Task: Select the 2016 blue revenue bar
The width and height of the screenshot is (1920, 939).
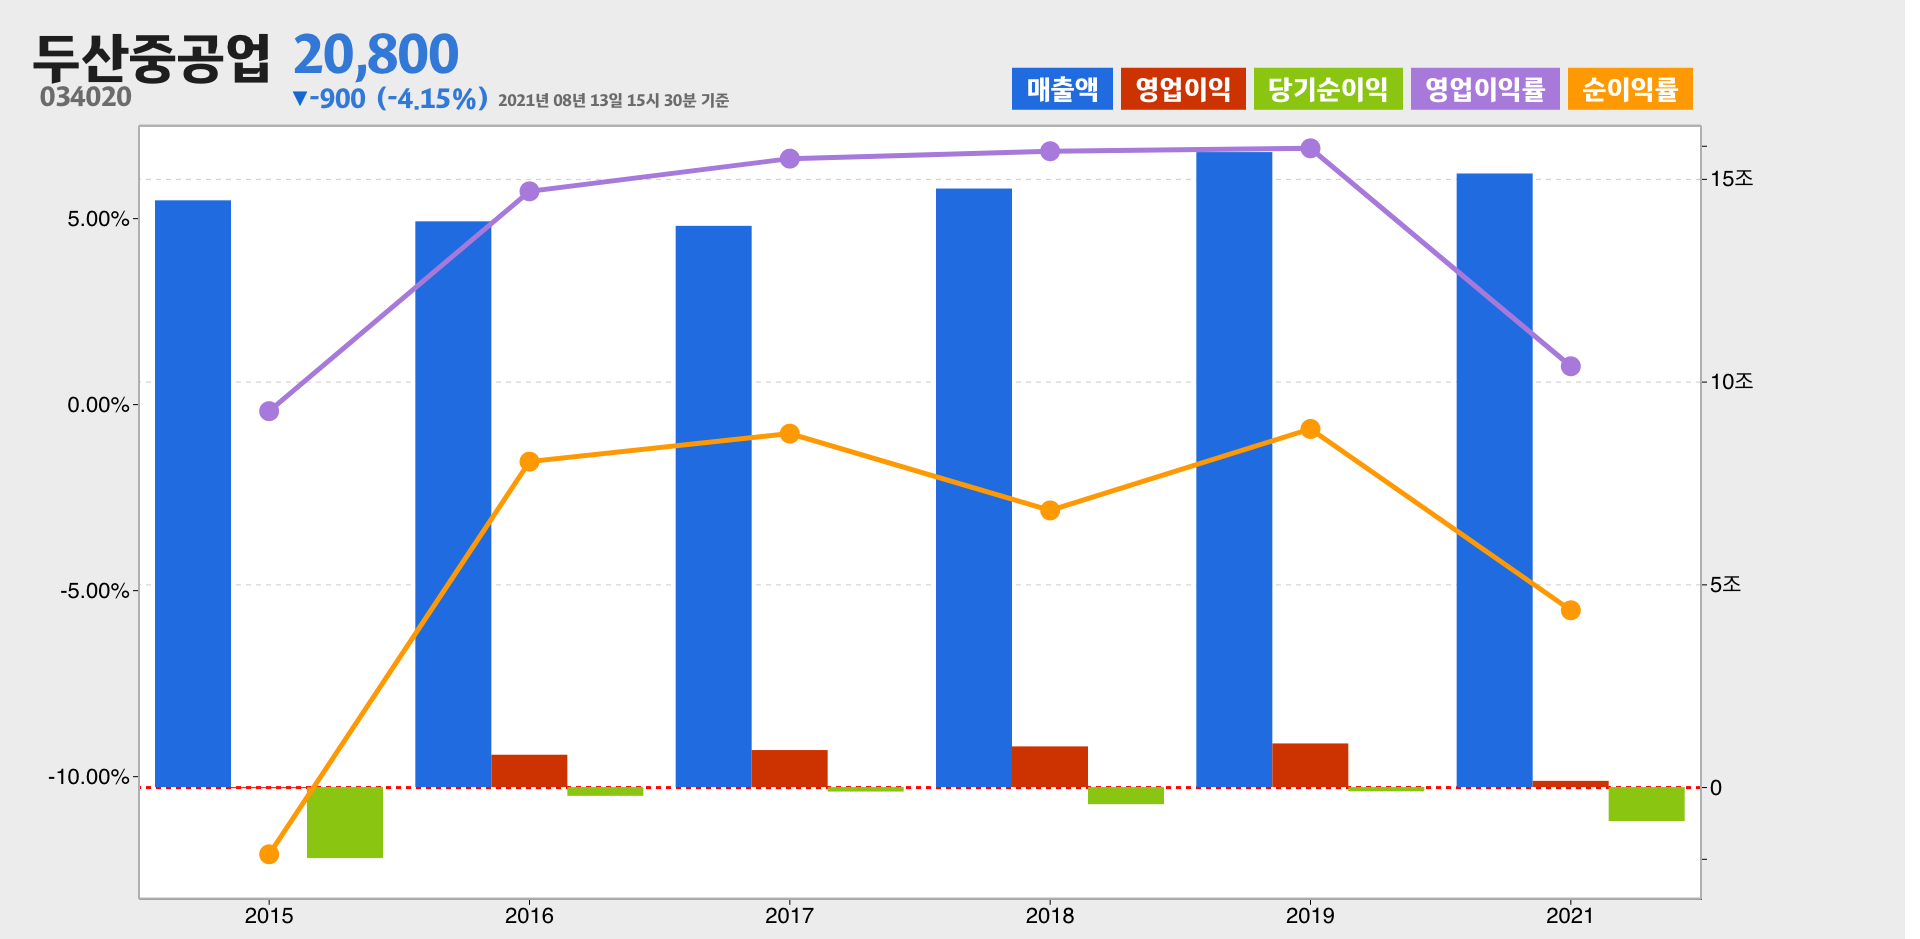Action: (x=453, y=504)
